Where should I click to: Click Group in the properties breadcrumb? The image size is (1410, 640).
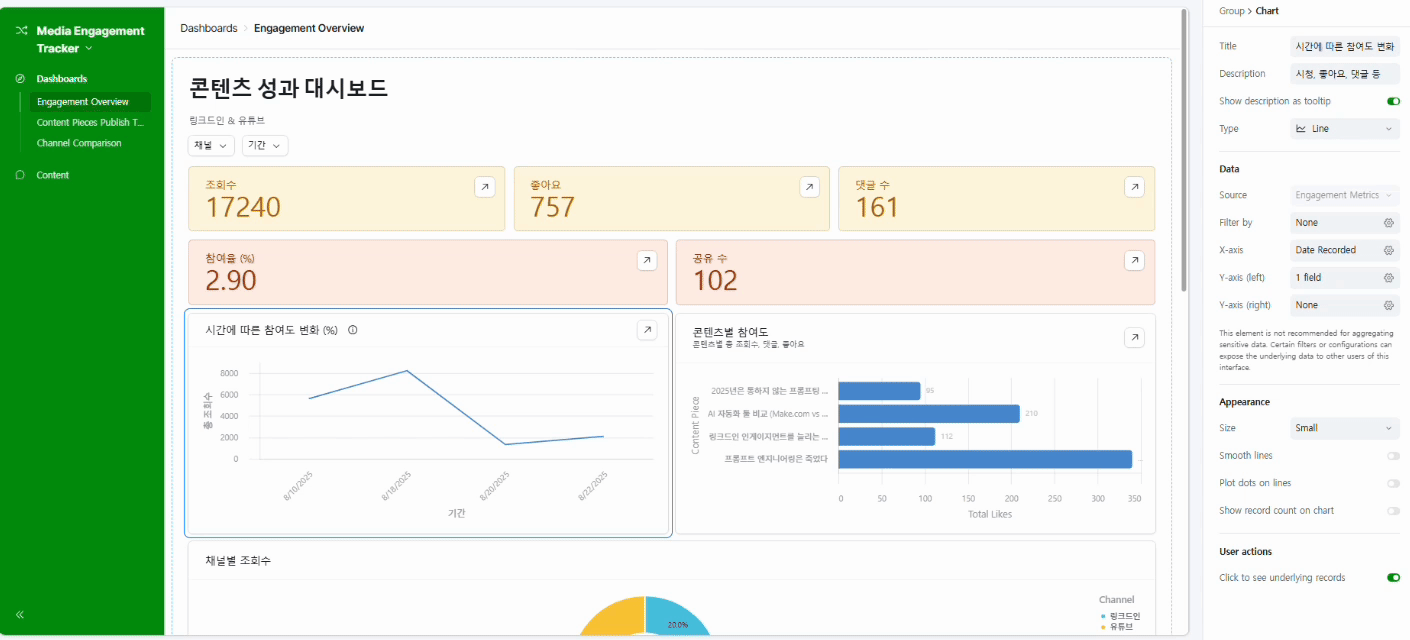[1231, 11]
